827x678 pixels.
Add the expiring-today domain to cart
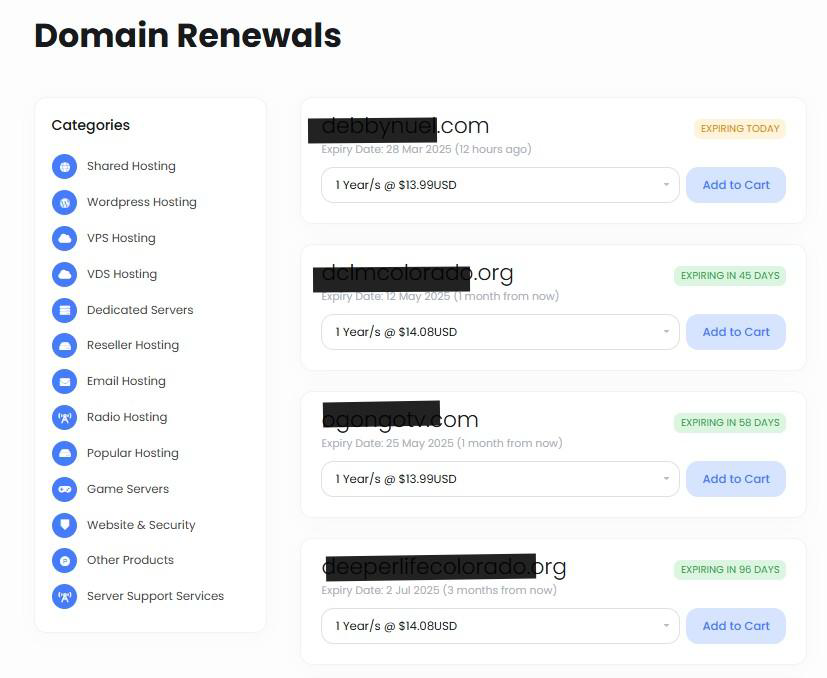(735, 185)
